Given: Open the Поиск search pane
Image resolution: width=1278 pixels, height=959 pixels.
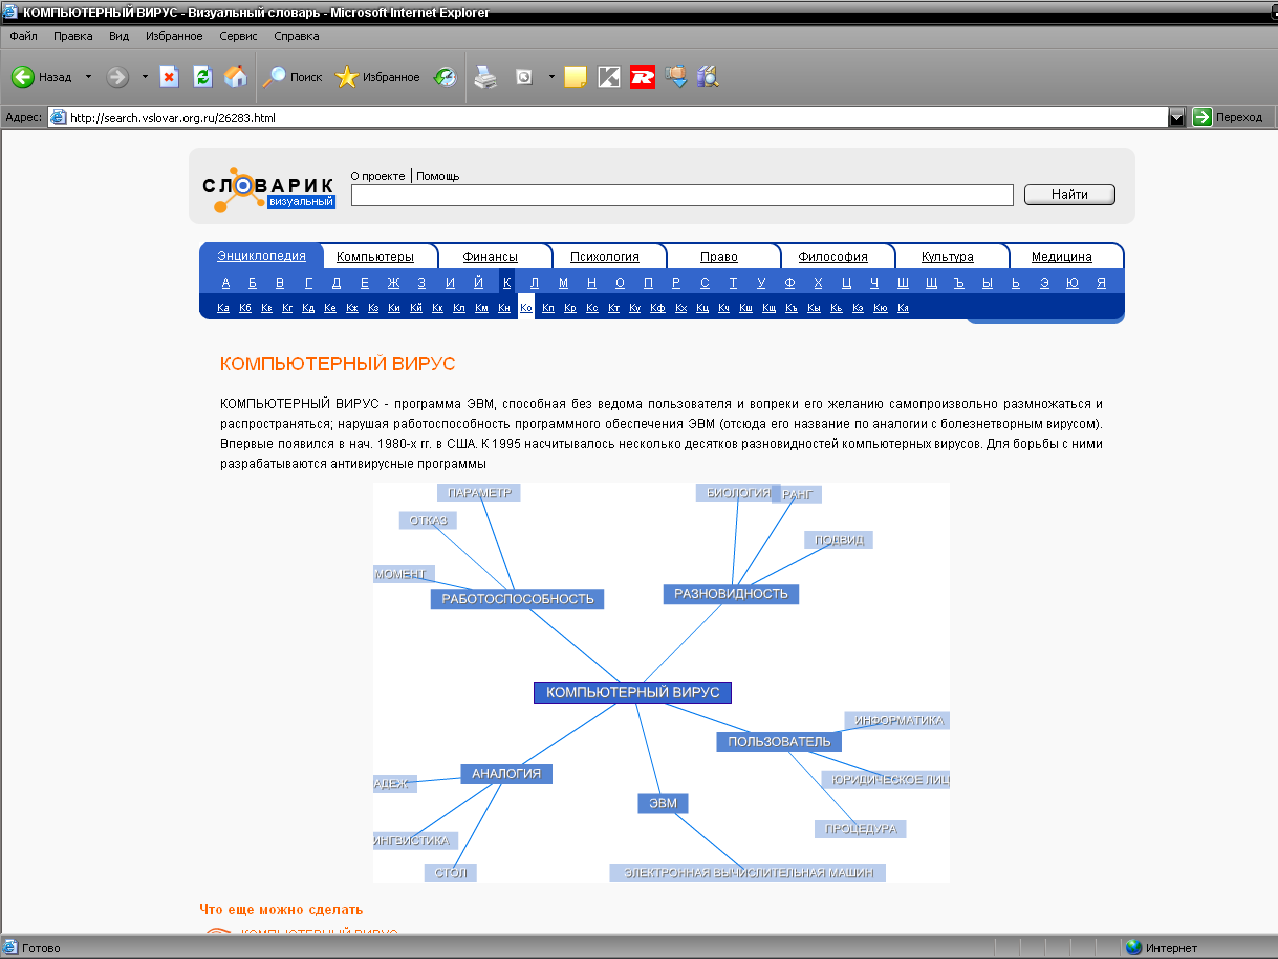Looking at the screenshot, I should [292, 77].
